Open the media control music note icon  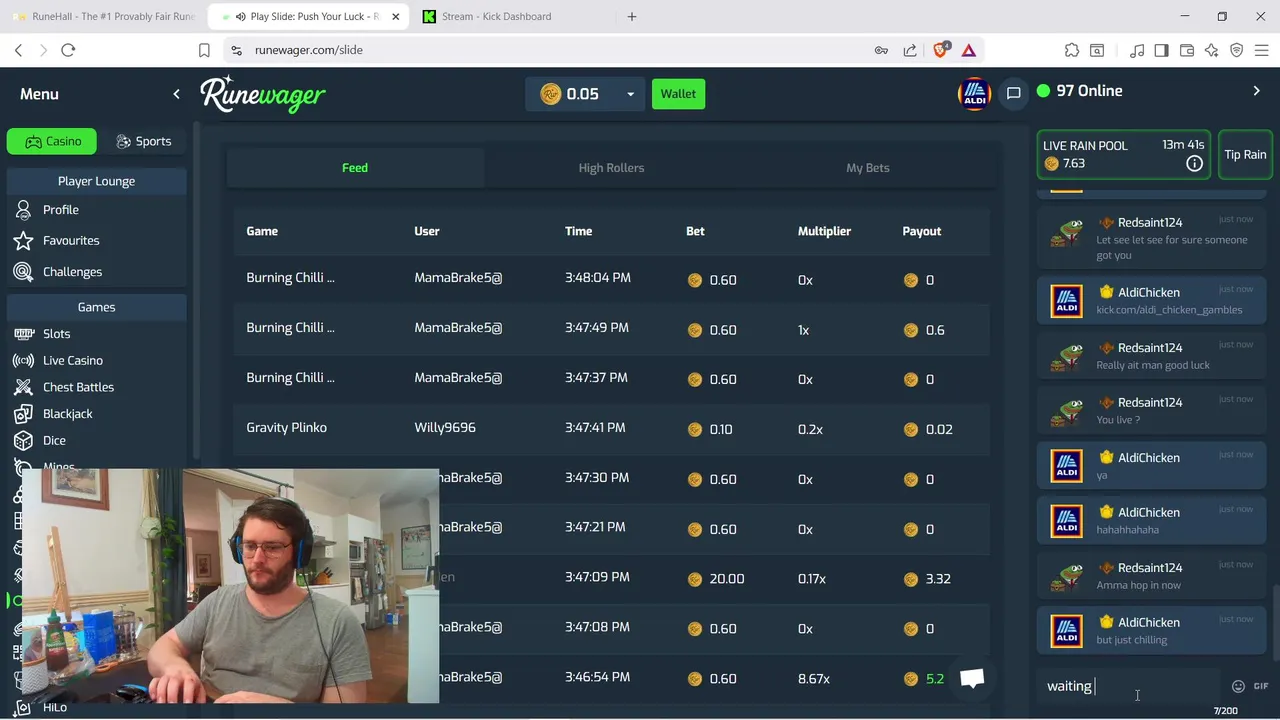click(x=1137, y=50)
